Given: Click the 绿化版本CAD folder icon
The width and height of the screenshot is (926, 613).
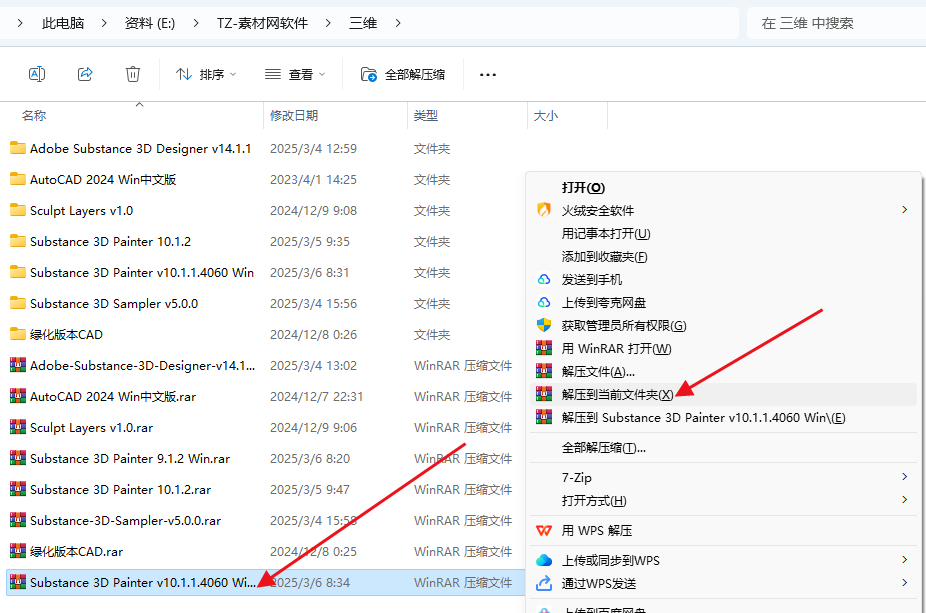Looking at the screenshot, I should point(18,334).
